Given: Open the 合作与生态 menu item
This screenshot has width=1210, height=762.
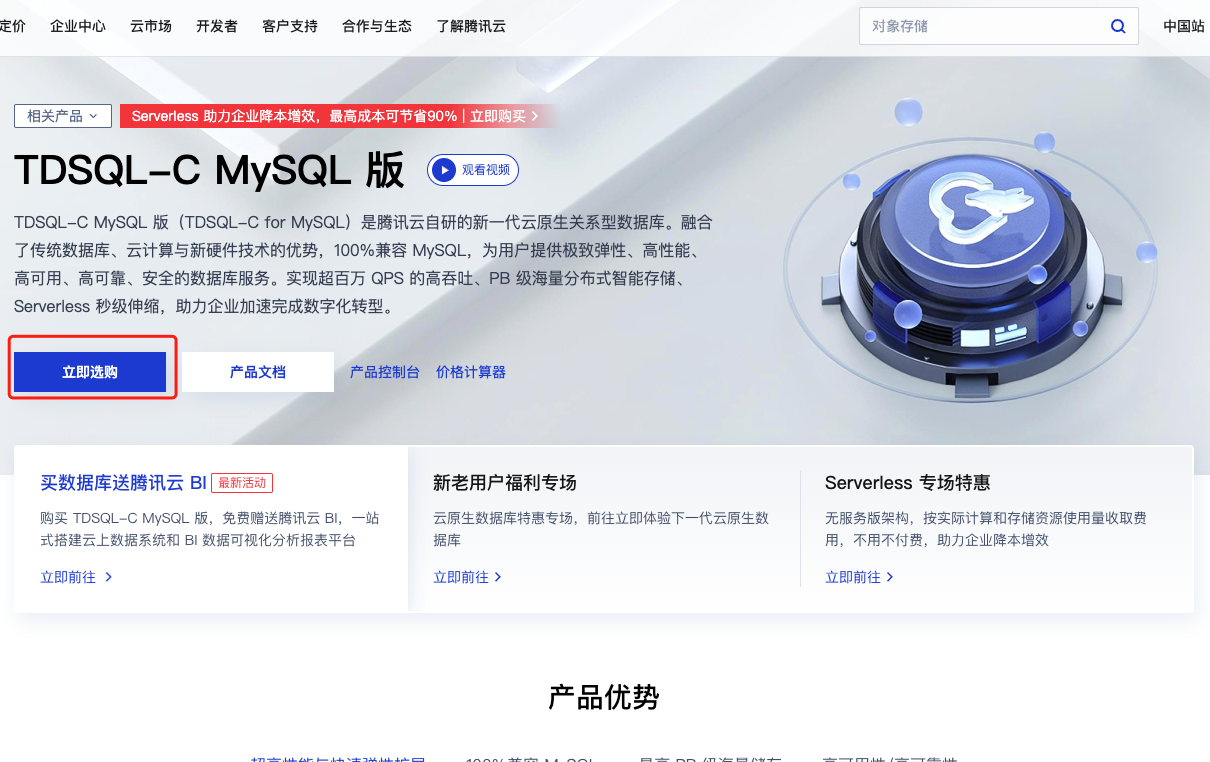Looking at the screenshot, I should click(377, 26).
